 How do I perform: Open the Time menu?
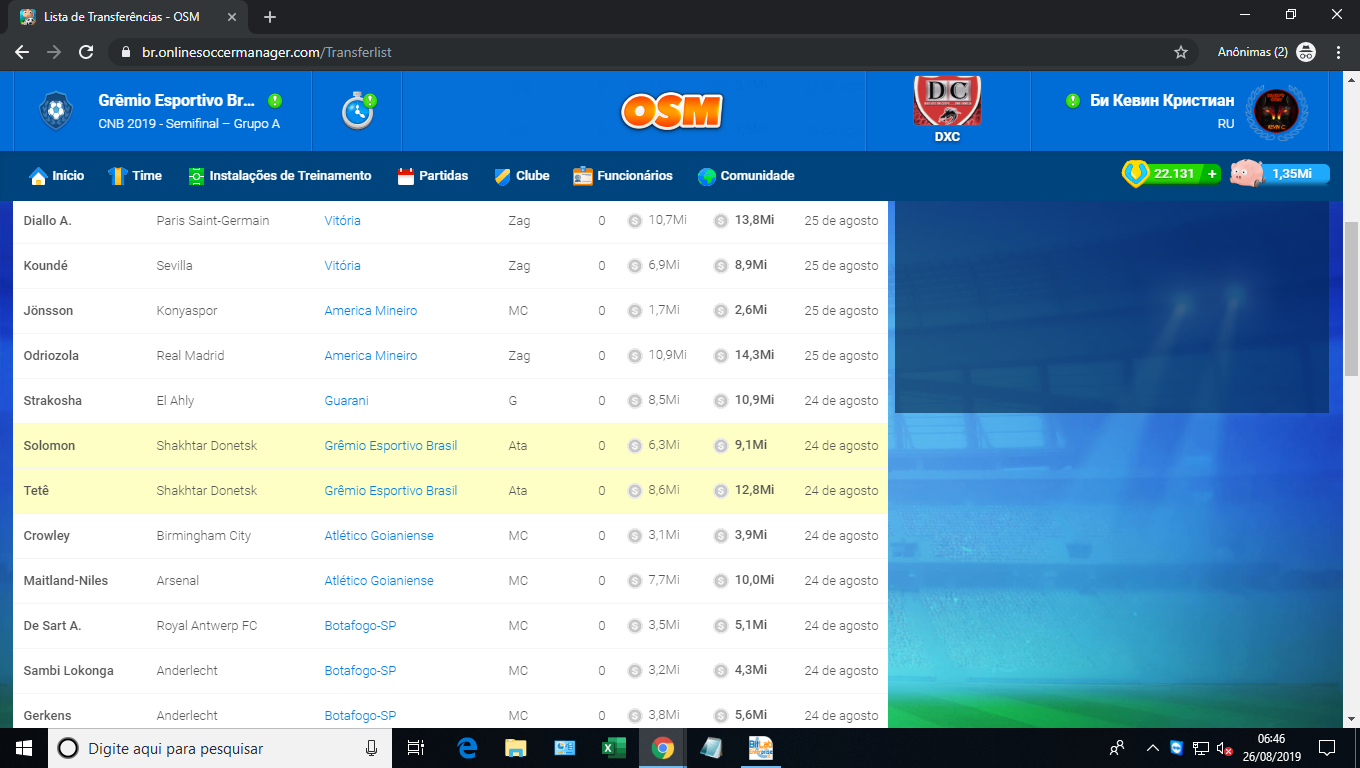click(135, 176)
